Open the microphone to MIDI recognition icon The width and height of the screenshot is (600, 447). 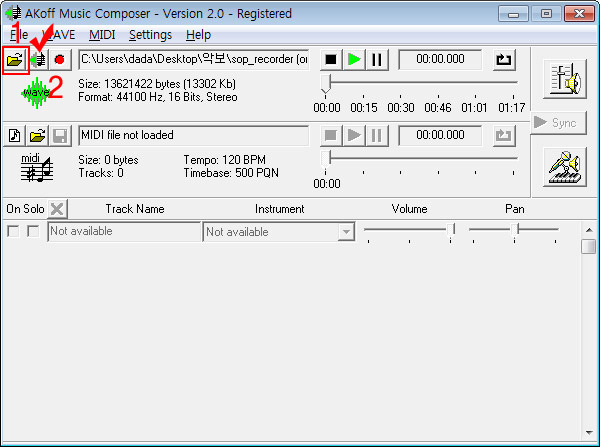[565, 167]
